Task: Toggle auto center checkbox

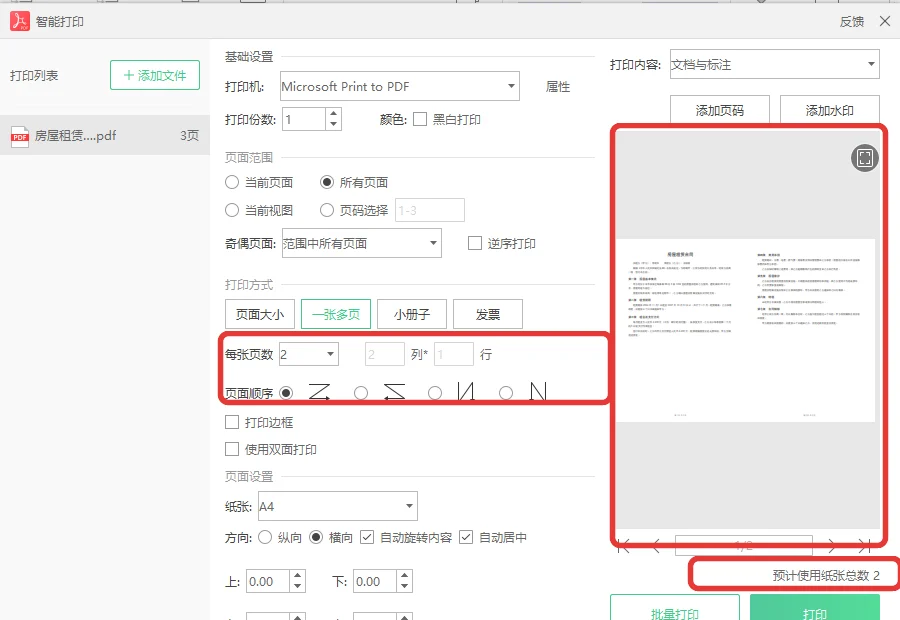Action: click(x=466, y=537)
